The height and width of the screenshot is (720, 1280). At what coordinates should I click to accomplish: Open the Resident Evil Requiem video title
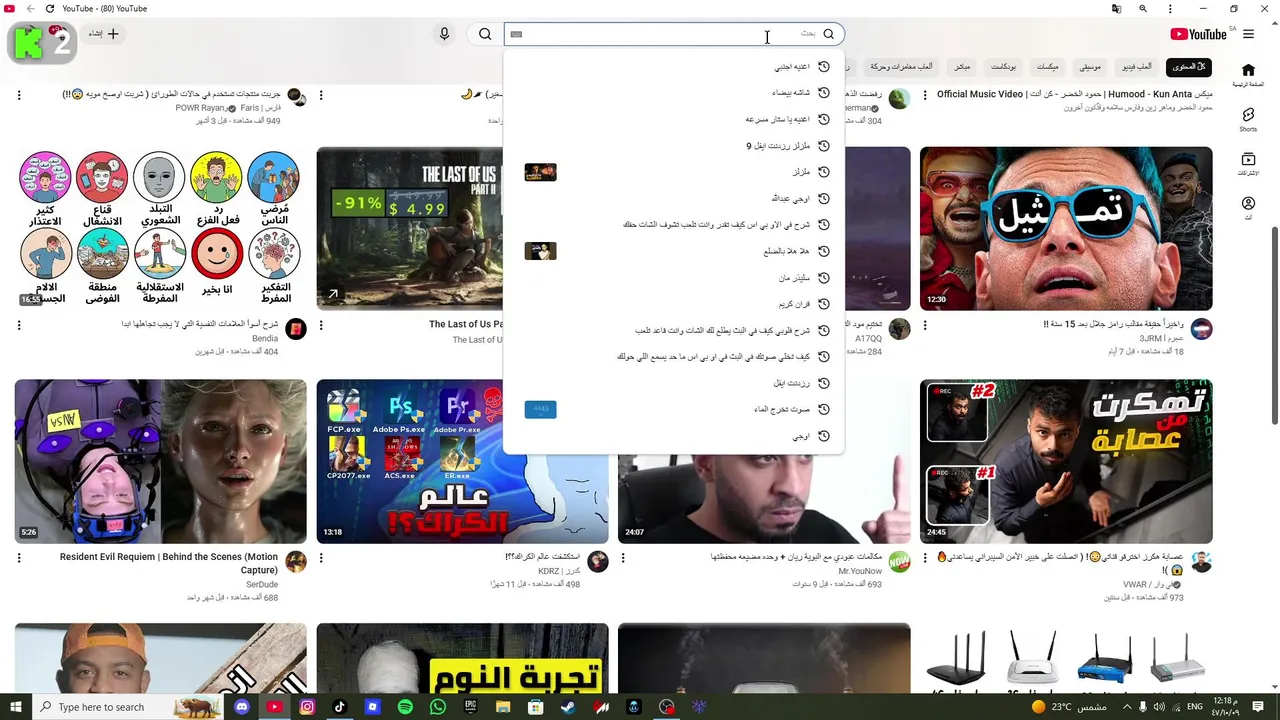point(169,563)
